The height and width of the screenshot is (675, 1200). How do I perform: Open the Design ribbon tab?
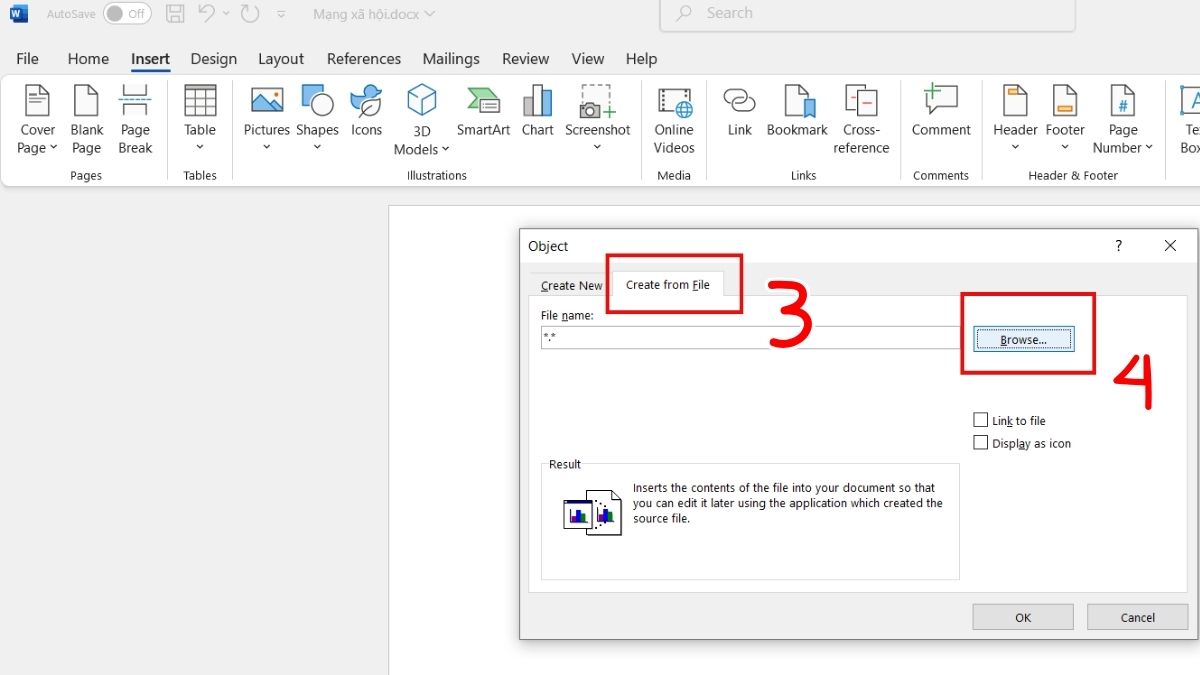(x=214, y=59)
